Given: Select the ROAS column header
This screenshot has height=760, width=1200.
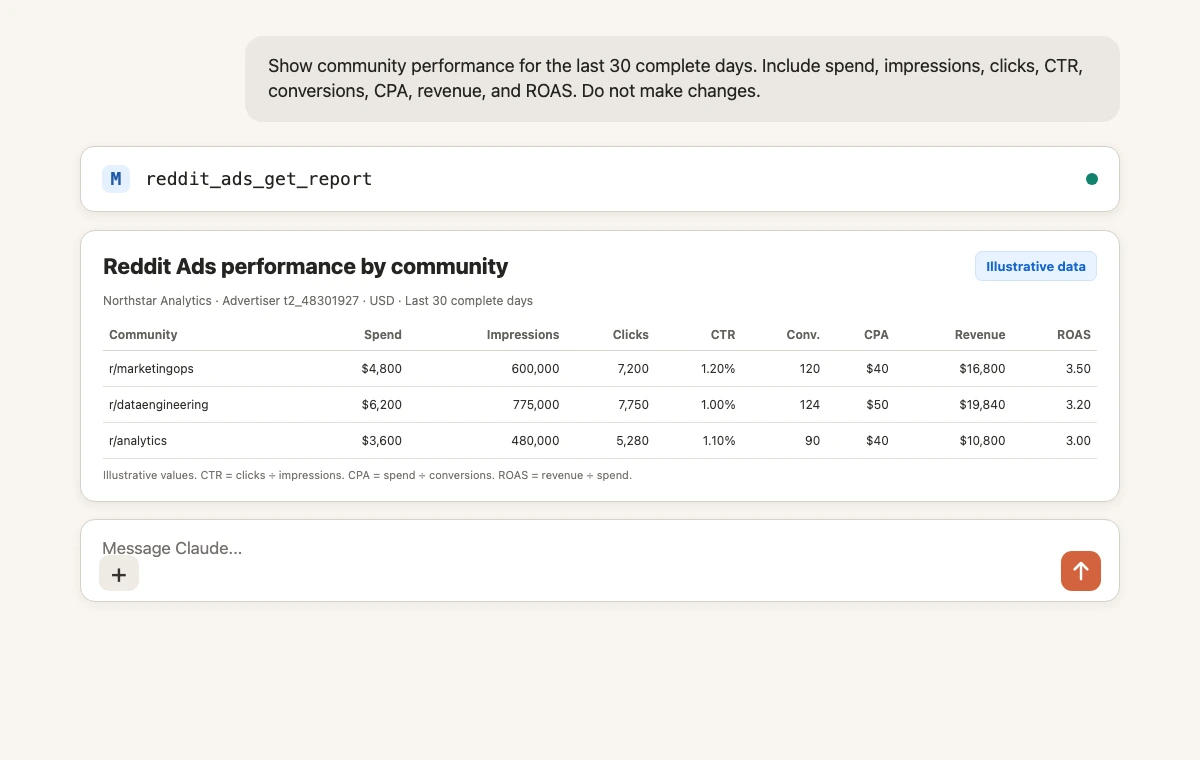Looking at the screenshot, I should point(1074,335).
